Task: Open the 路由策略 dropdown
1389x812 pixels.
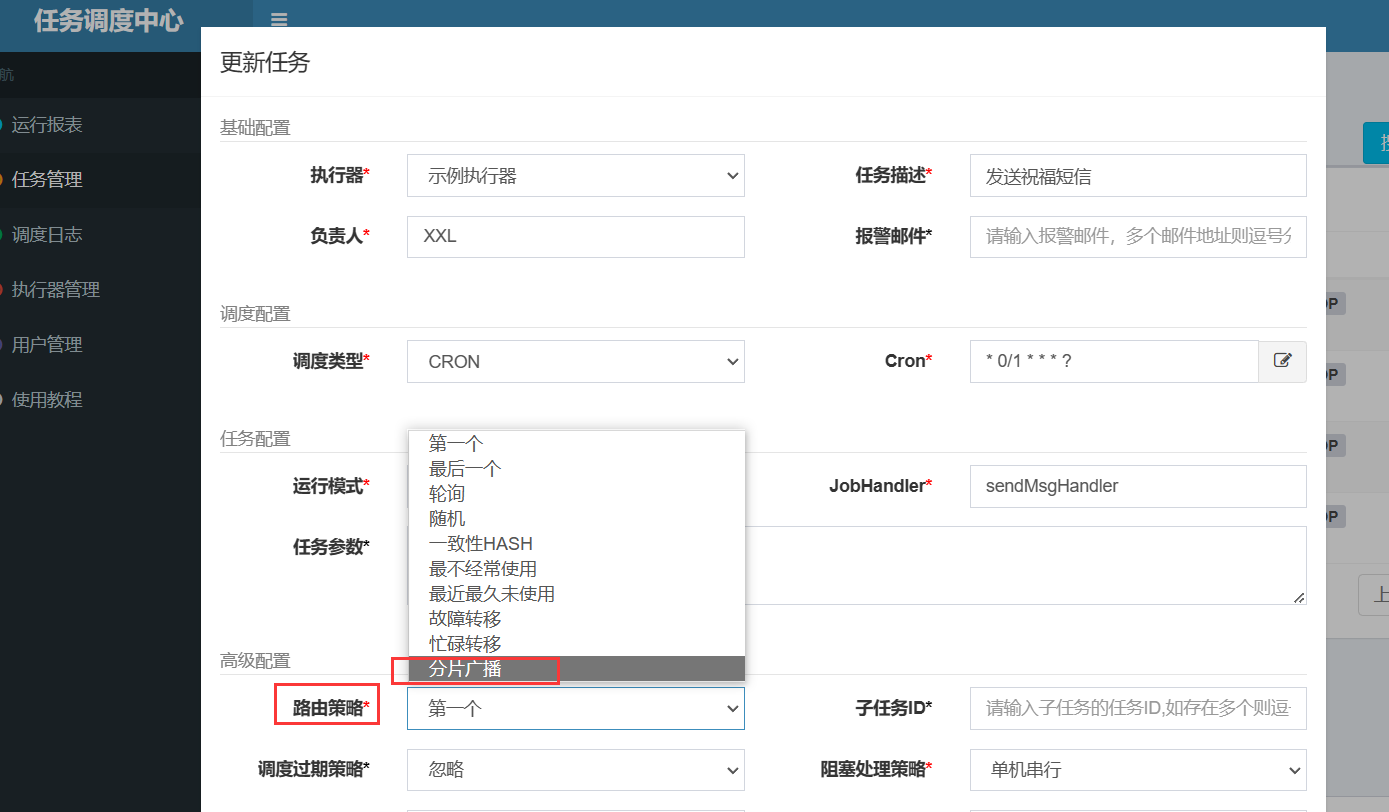Action: [576, 708]
